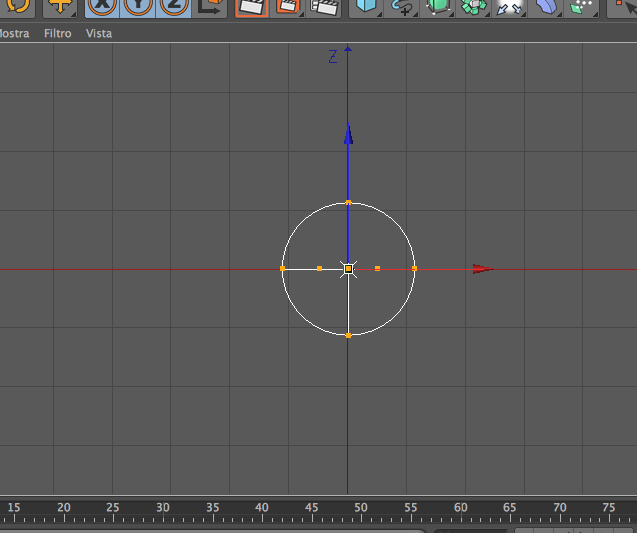The width and height of the screenshot is (637, 533).
Task: Click the green scene objects icon
Action: point(581,7)
